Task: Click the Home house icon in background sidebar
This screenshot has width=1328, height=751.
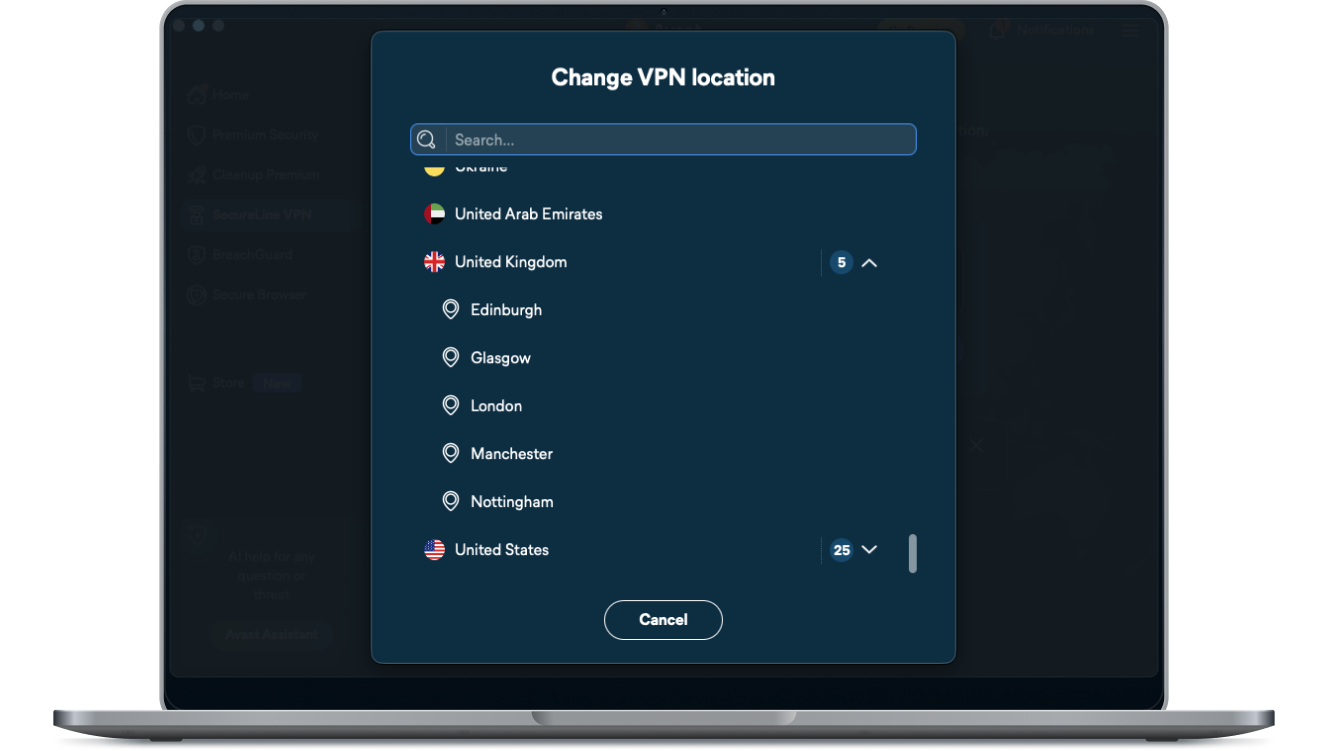Action: click(x=197, y=95)
